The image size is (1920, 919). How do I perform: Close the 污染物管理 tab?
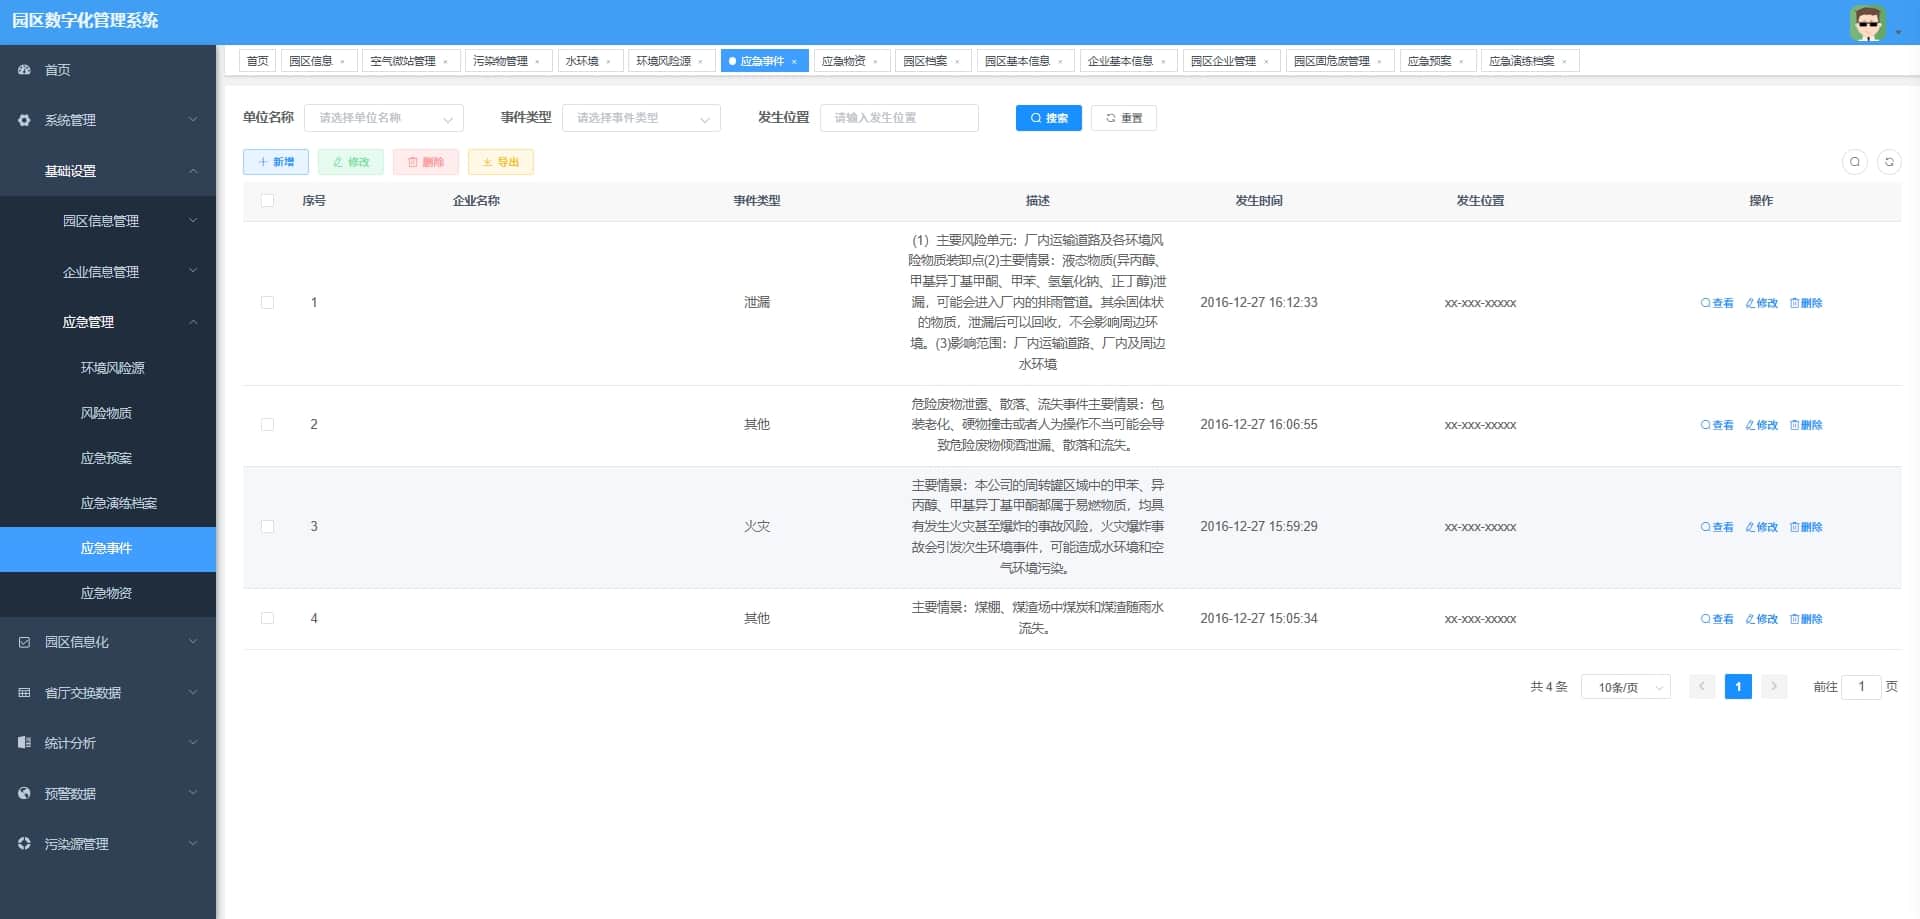tap(537, 61)
